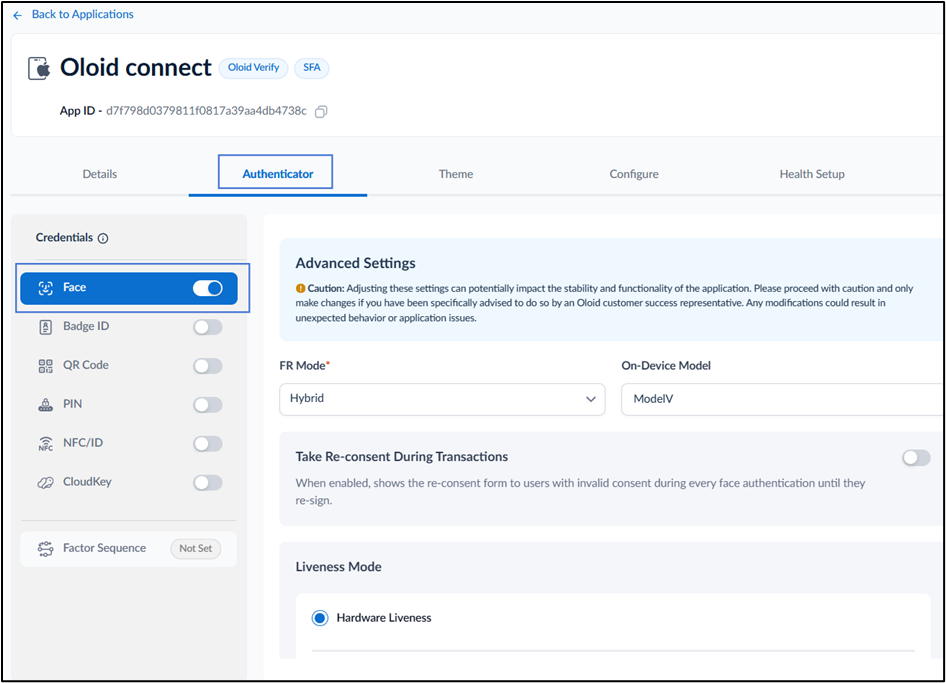This screenshot has width=946, height=683.
Task: Click the Apple device app icon
Action: pos(39,68)
